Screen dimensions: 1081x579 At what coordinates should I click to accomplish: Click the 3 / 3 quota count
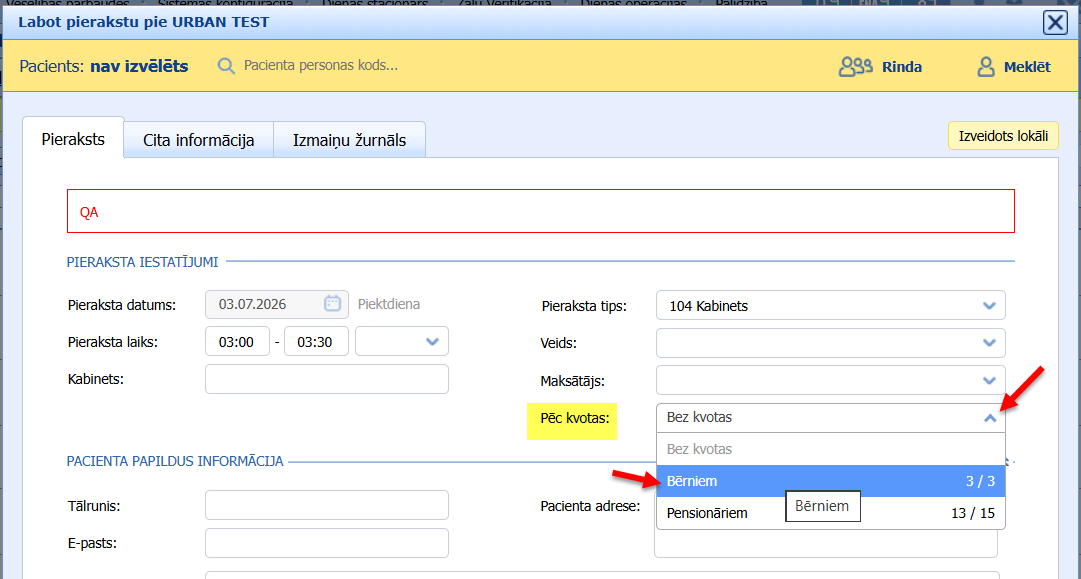point(980,482)
